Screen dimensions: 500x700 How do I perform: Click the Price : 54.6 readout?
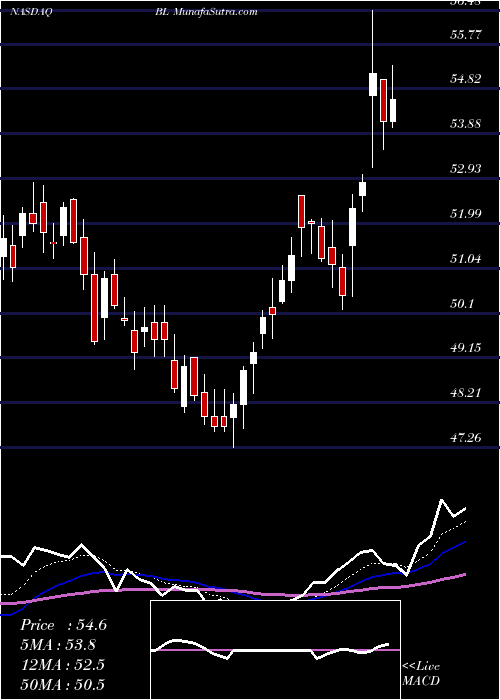coord(63,625)
